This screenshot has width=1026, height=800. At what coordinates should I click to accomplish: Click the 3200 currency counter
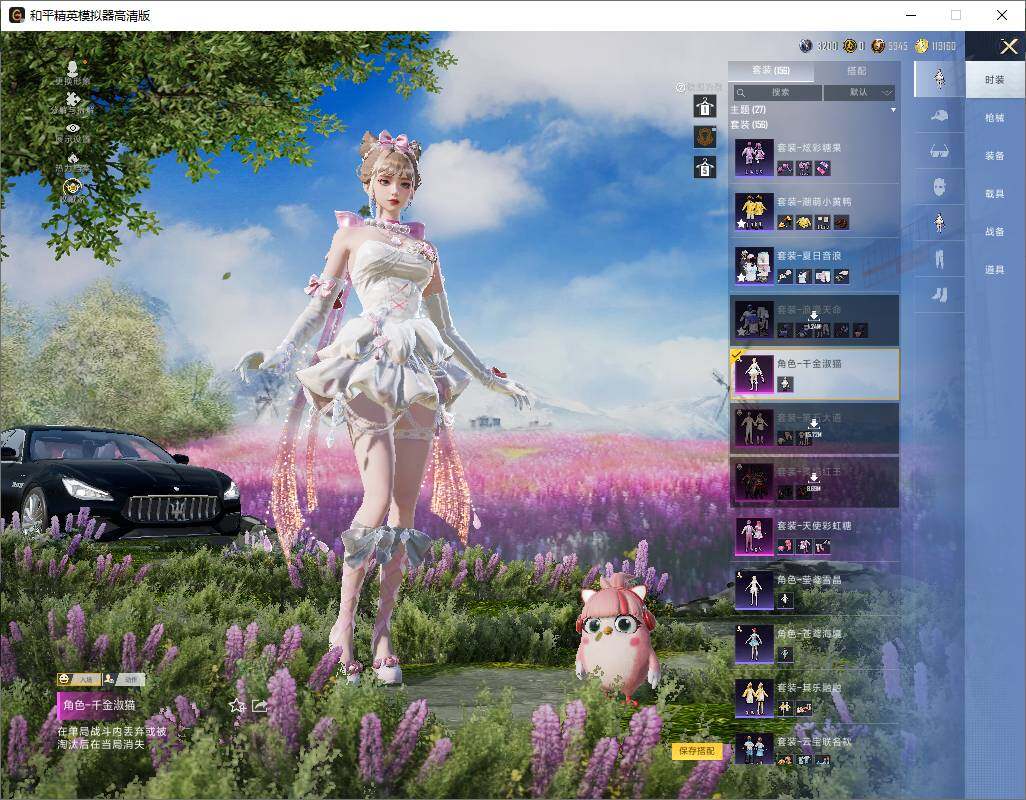(x=819, y=46)
